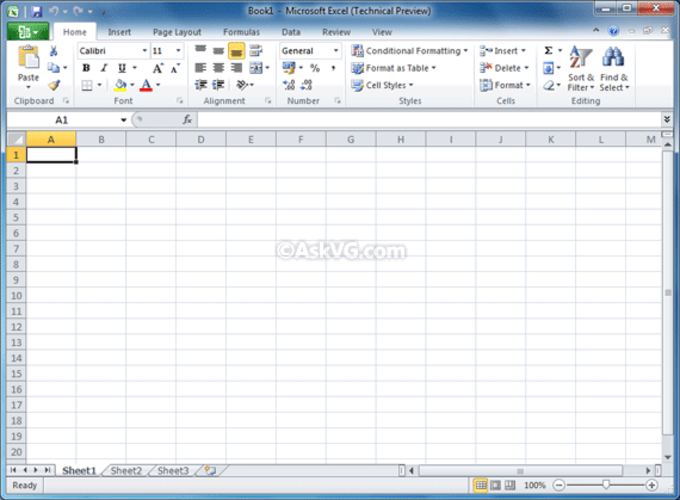680x500 pixels.
Task: Open the Conditional Formatting dropdown
Action: tap(410, 51)
